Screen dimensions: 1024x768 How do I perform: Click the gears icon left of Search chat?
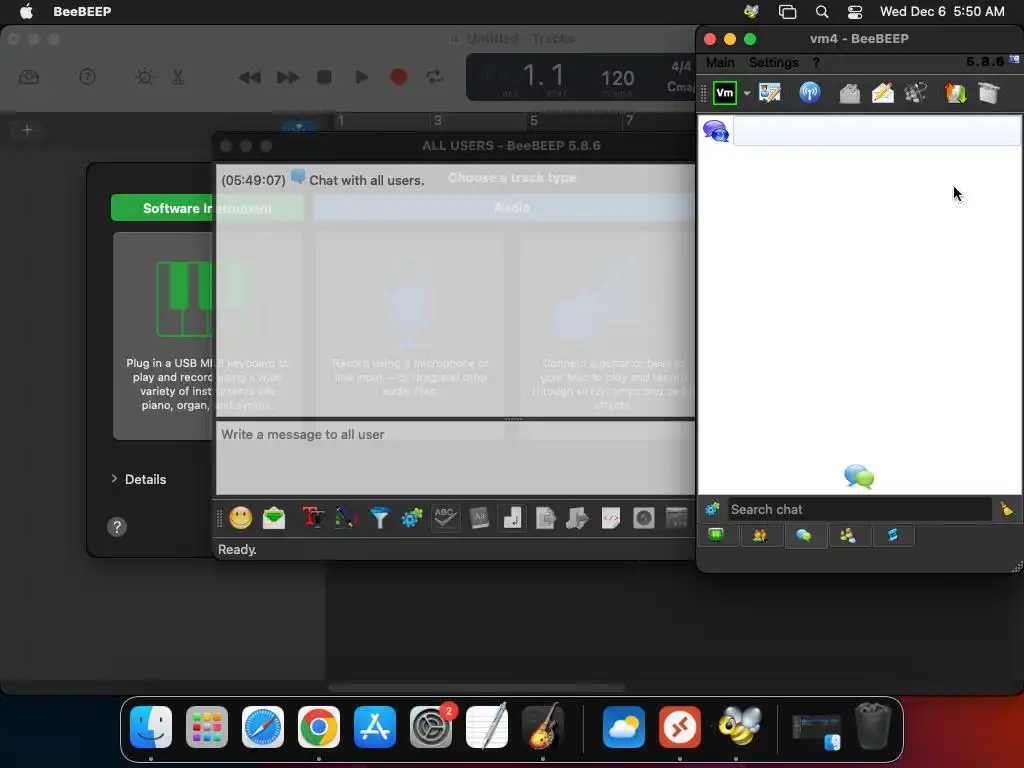712,509
